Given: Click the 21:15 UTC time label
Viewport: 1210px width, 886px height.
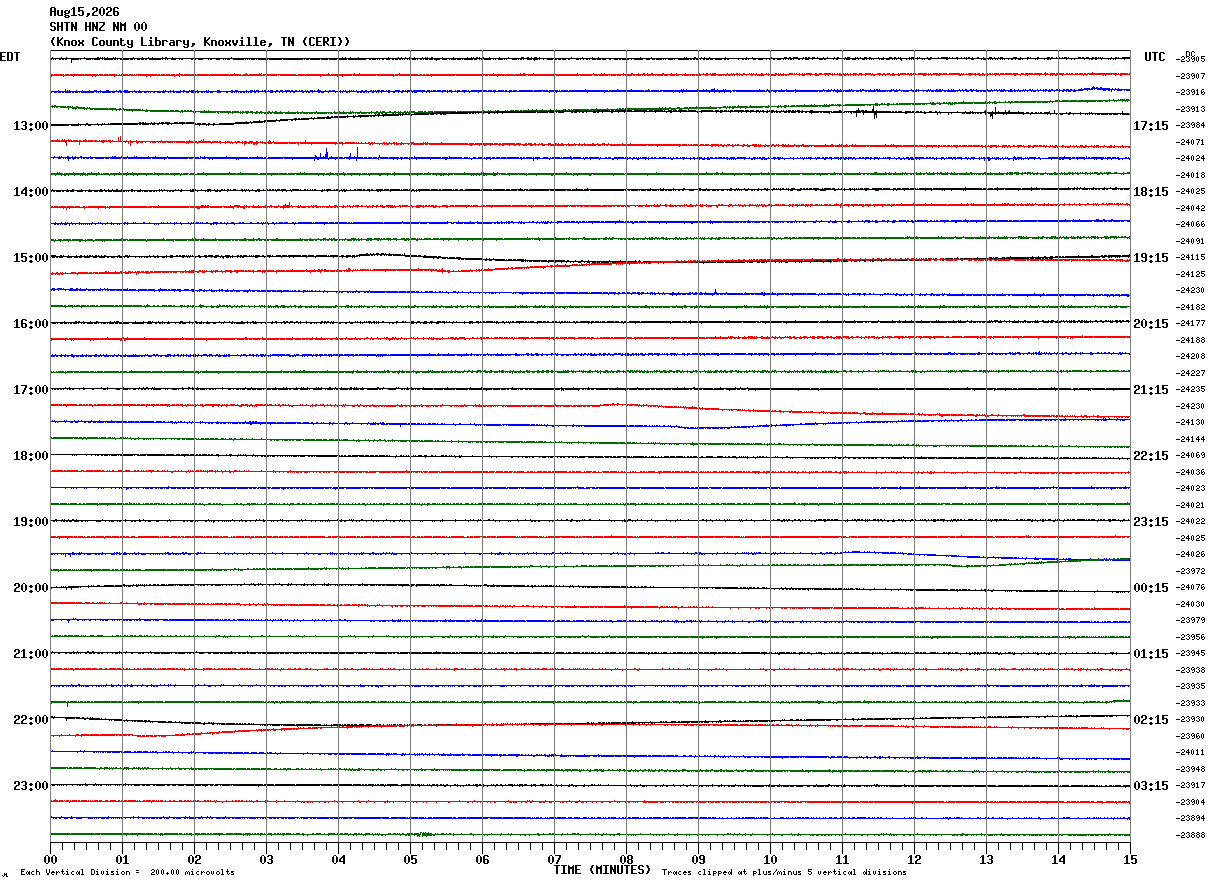Looking at the screenshot, I should click(x=1151, y=390).
